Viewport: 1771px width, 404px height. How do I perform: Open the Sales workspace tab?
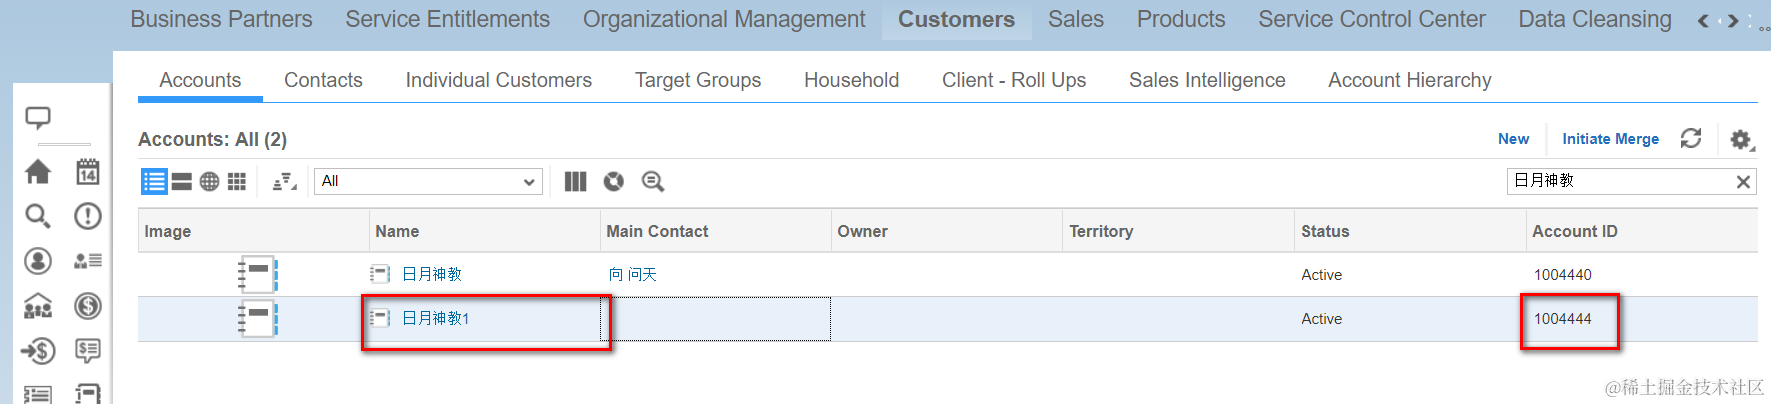click(1075, 19)
